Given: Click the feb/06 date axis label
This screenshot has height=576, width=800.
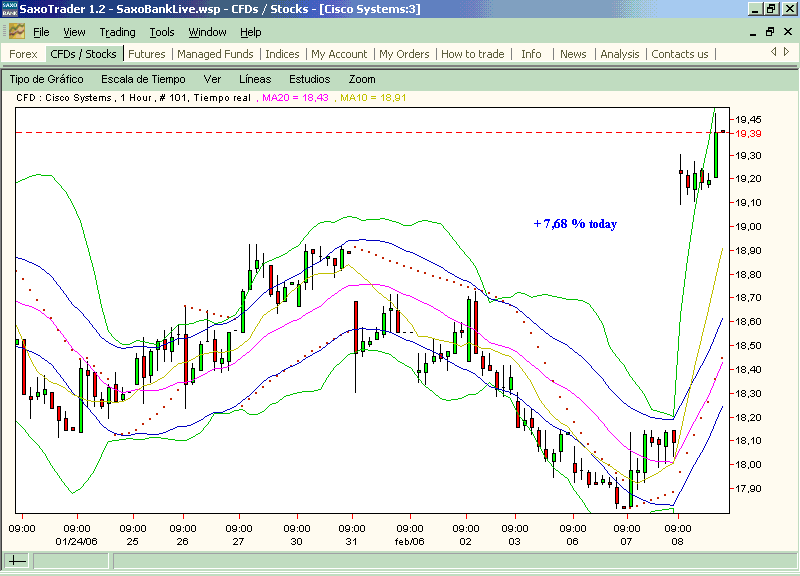Looking at the screenshot, I should [x=410, y=541].
